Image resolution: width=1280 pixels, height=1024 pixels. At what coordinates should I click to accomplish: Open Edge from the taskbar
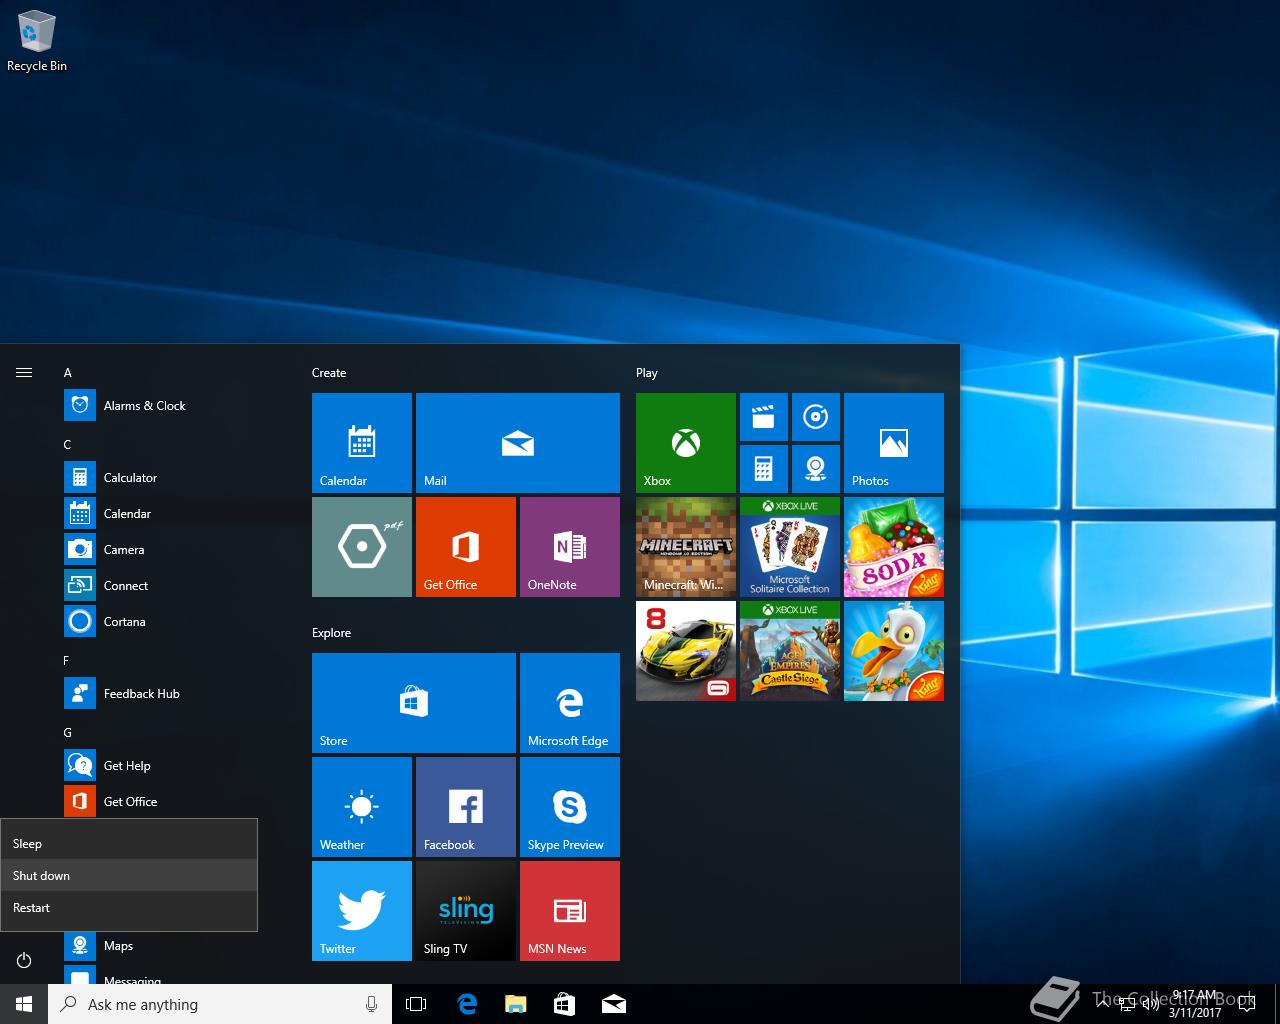466,1004
